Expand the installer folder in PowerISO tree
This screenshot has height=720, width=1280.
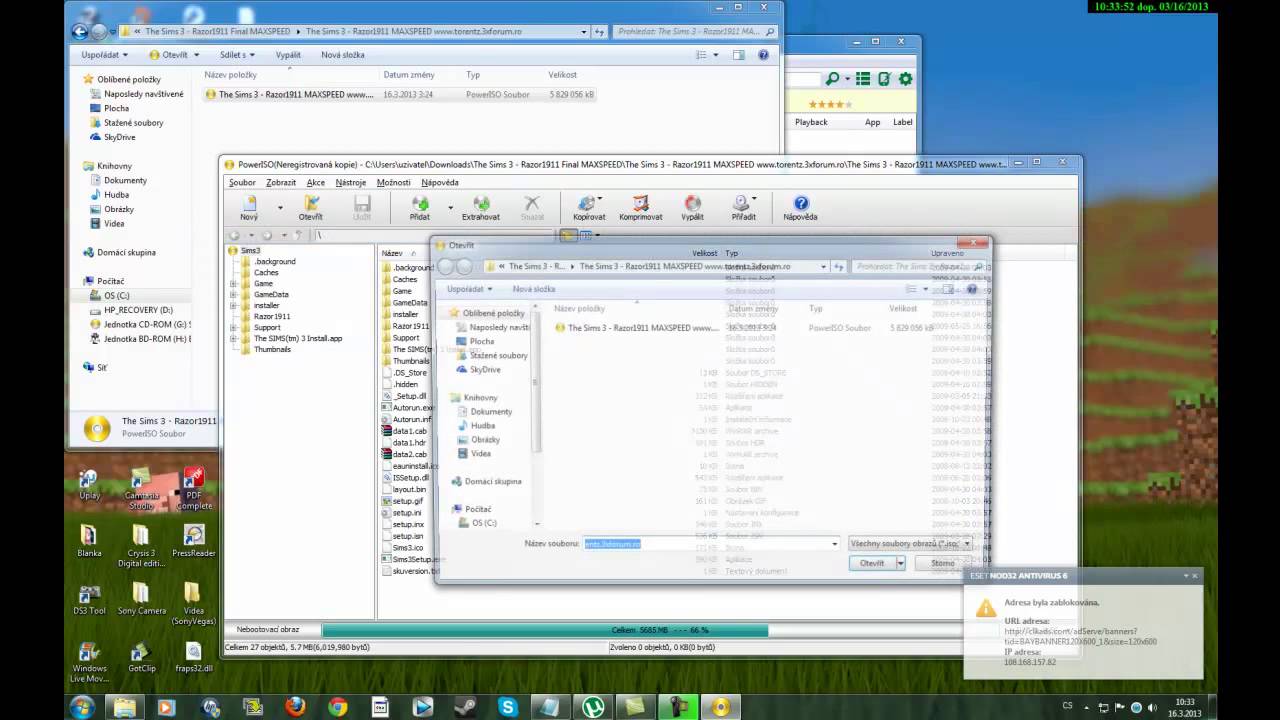coord(233,305)
